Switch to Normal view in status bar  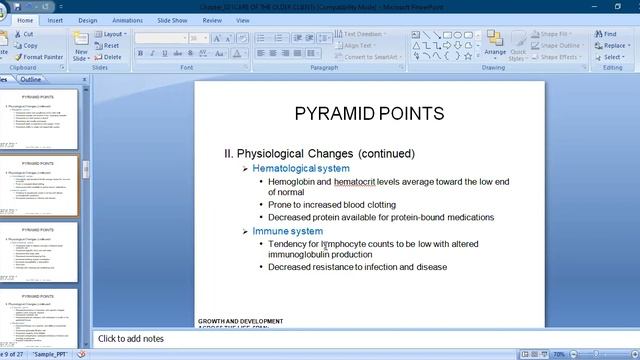pyautogui.click(x=525, y=354)
